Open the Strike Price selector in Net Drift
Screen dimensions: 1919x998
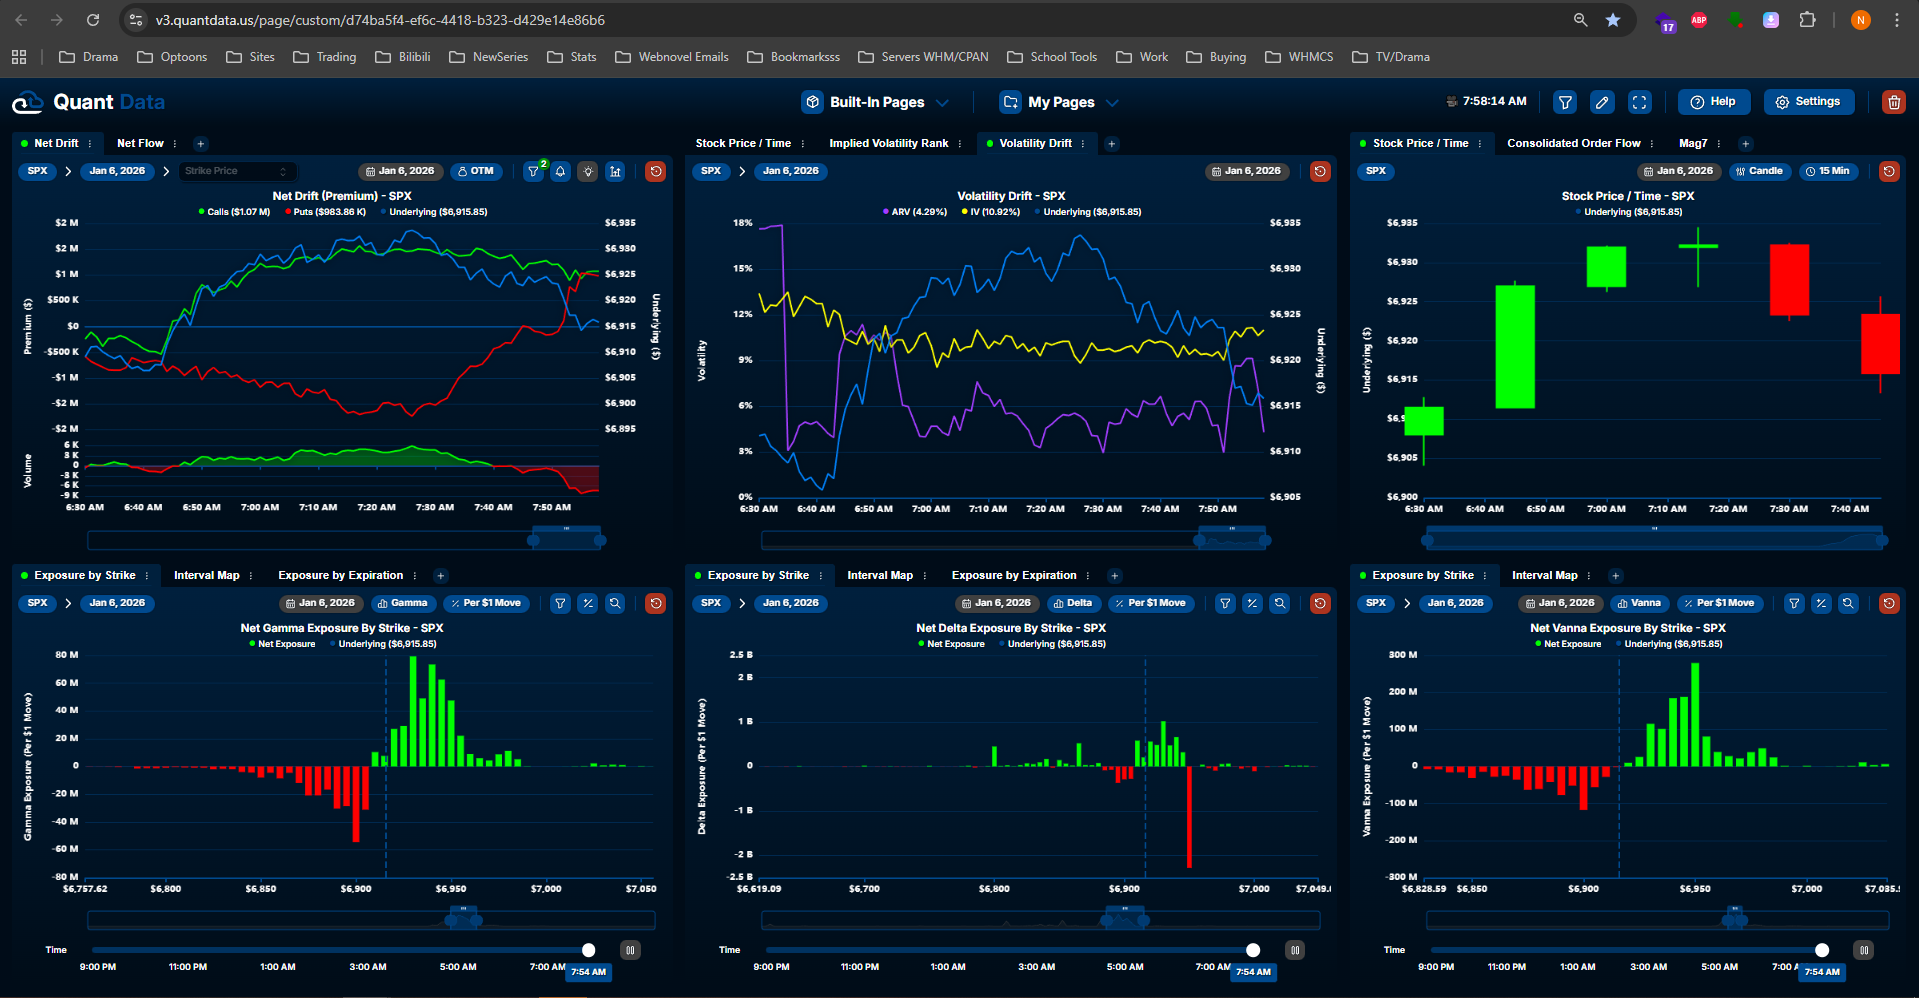237,171
